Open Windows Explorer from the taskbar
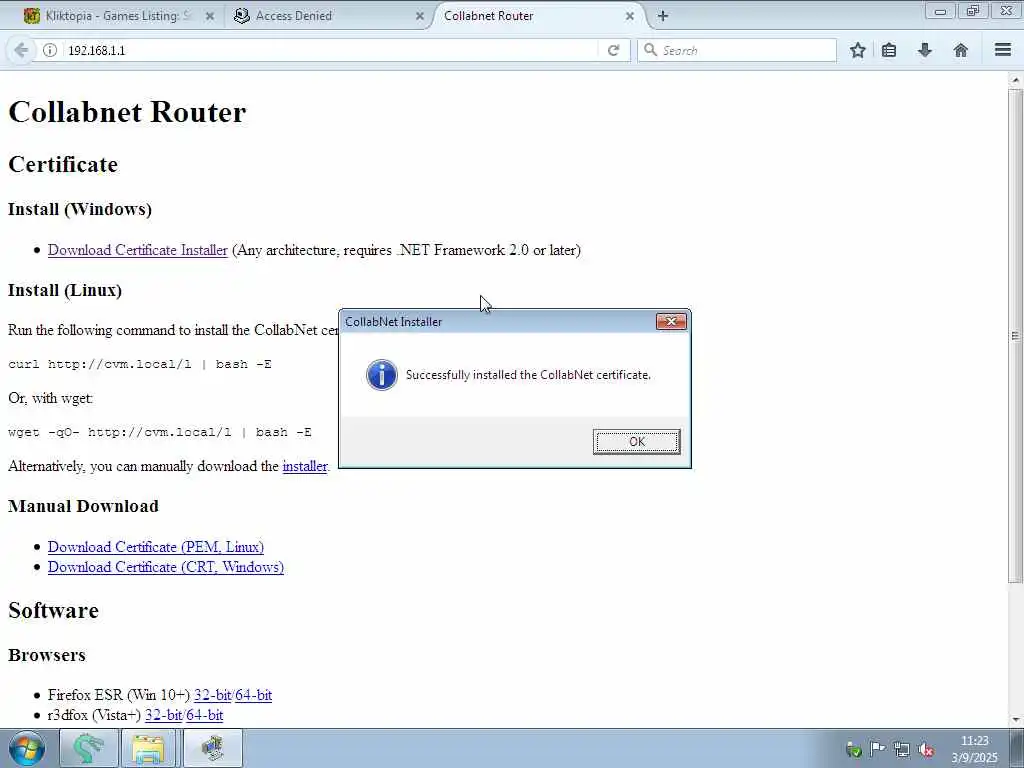This screenshot has width=1024, height=768. 148,748
